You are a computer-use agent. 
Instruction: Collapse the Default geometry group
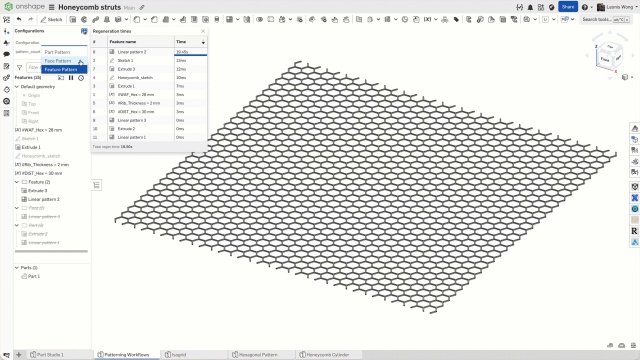tap(17, 87)
